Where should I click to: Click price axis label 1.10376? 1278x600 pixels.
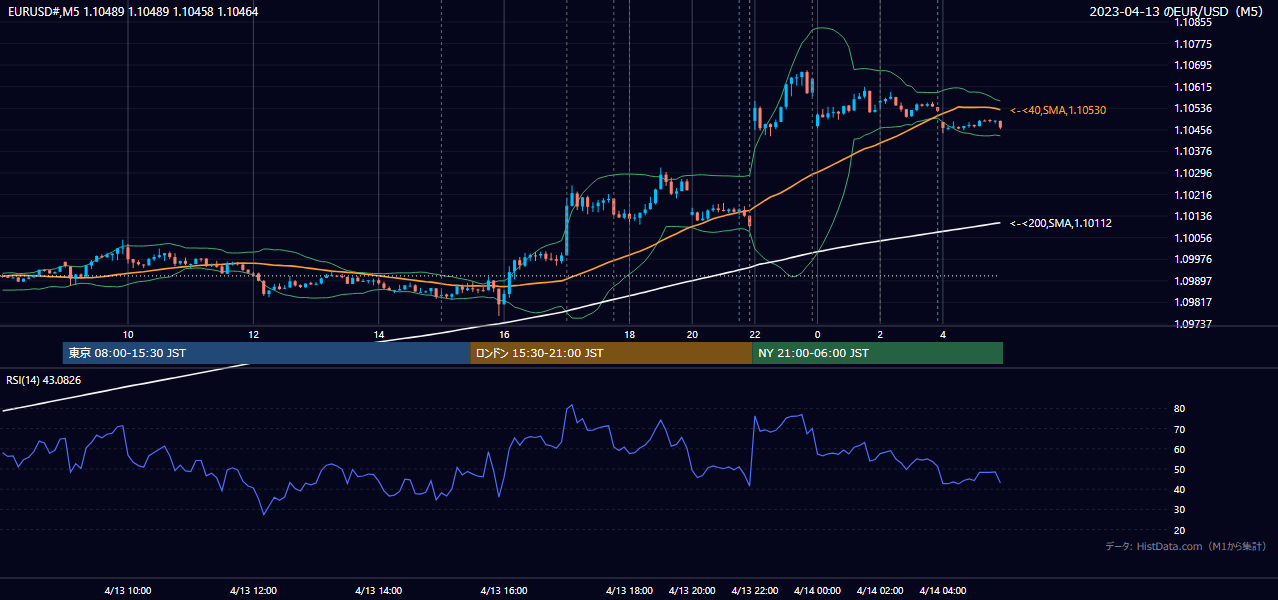coord(1192,151)
